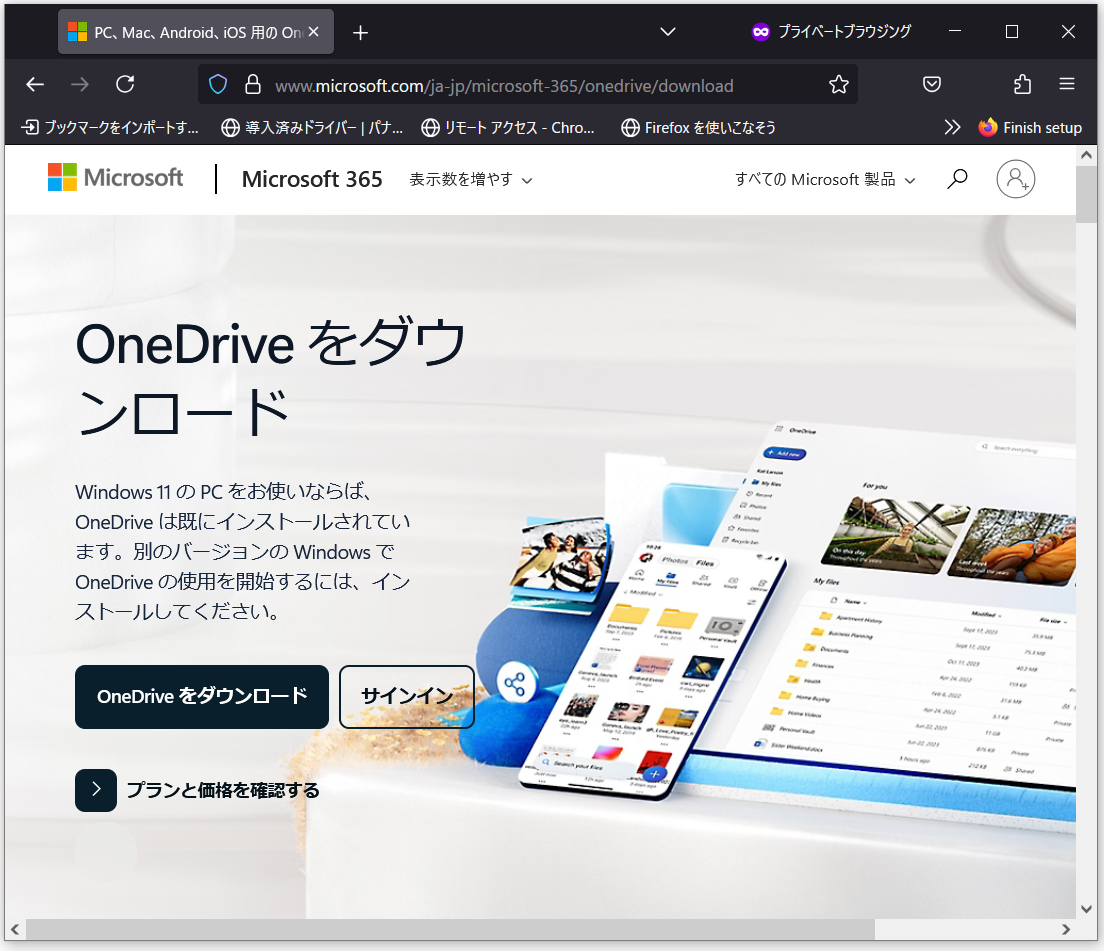List all tabs dropdown arrow

668,32
